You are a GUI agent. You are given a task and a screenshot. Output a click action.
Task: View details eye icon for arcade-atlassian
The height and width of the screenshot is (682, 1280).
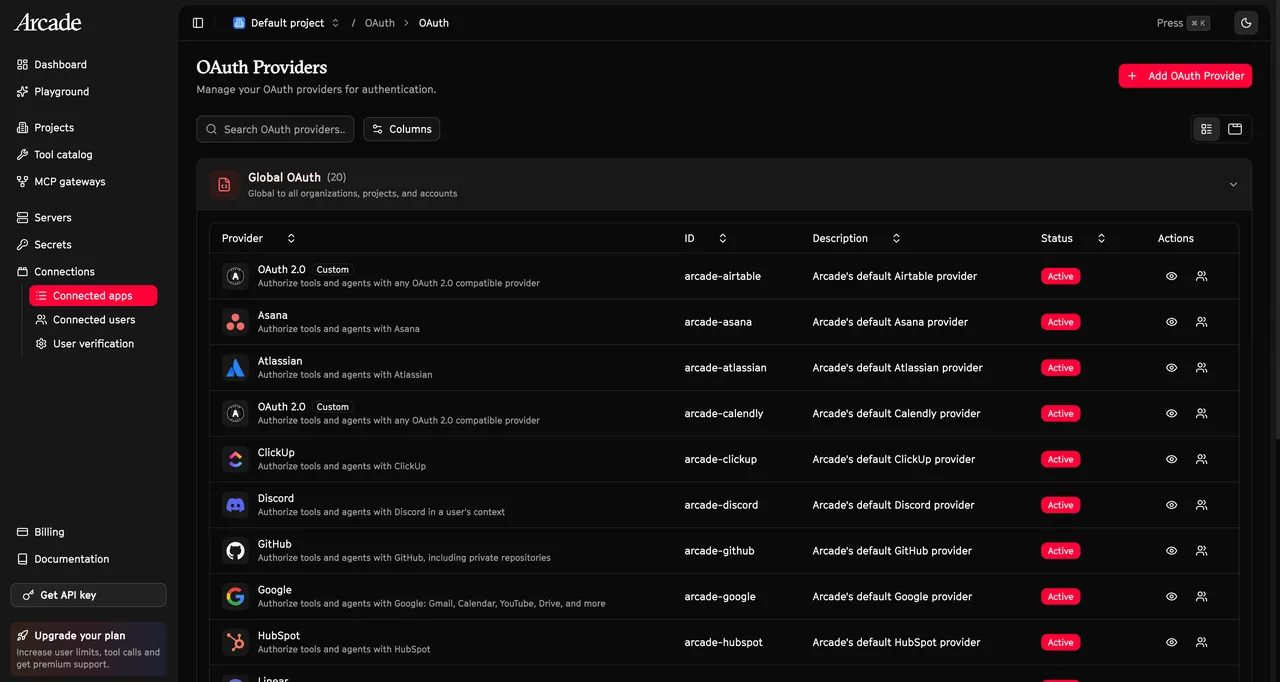[1172, 368]
